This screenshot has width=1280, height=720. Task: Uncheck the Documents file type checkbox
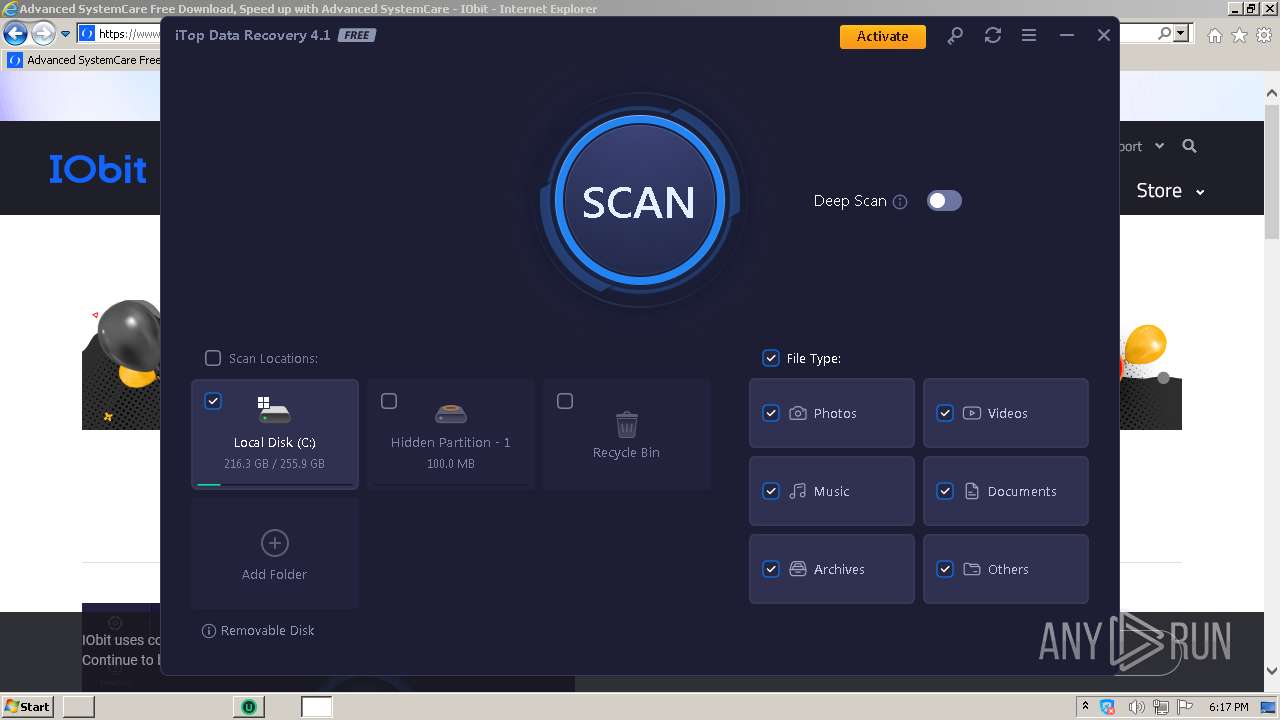click(945, 491)
